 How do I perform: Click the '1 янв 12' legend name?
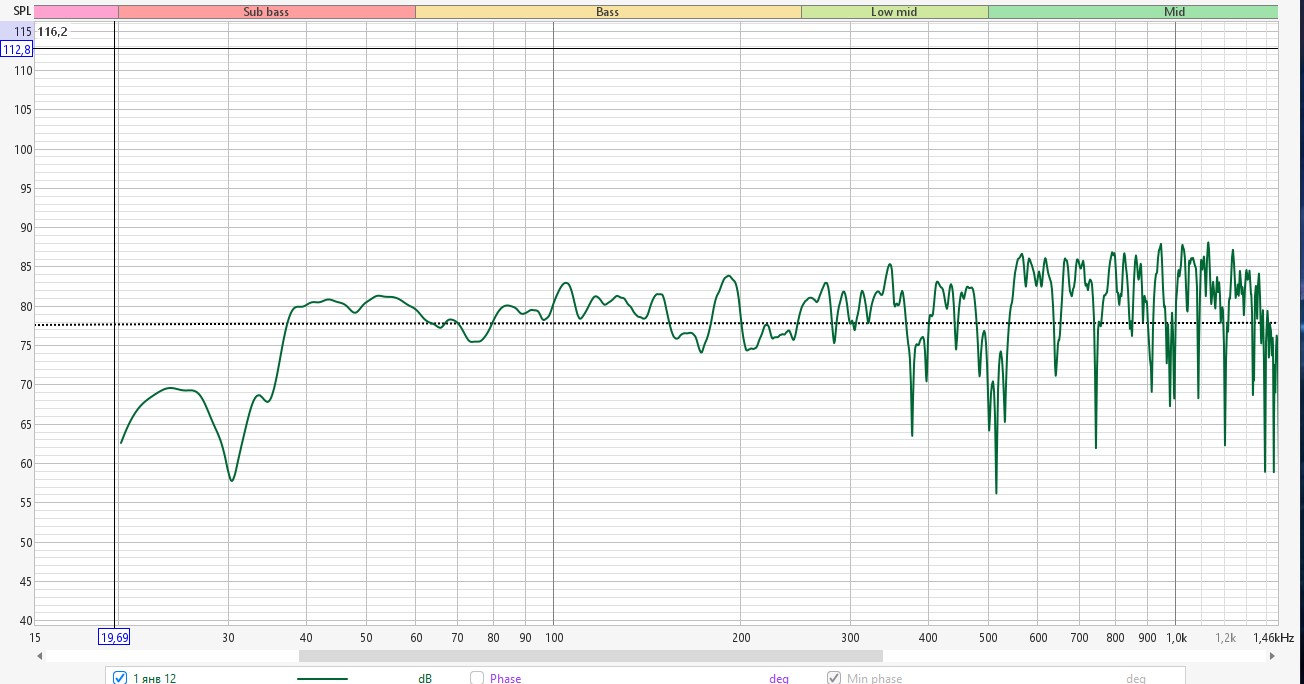[155, 678]
